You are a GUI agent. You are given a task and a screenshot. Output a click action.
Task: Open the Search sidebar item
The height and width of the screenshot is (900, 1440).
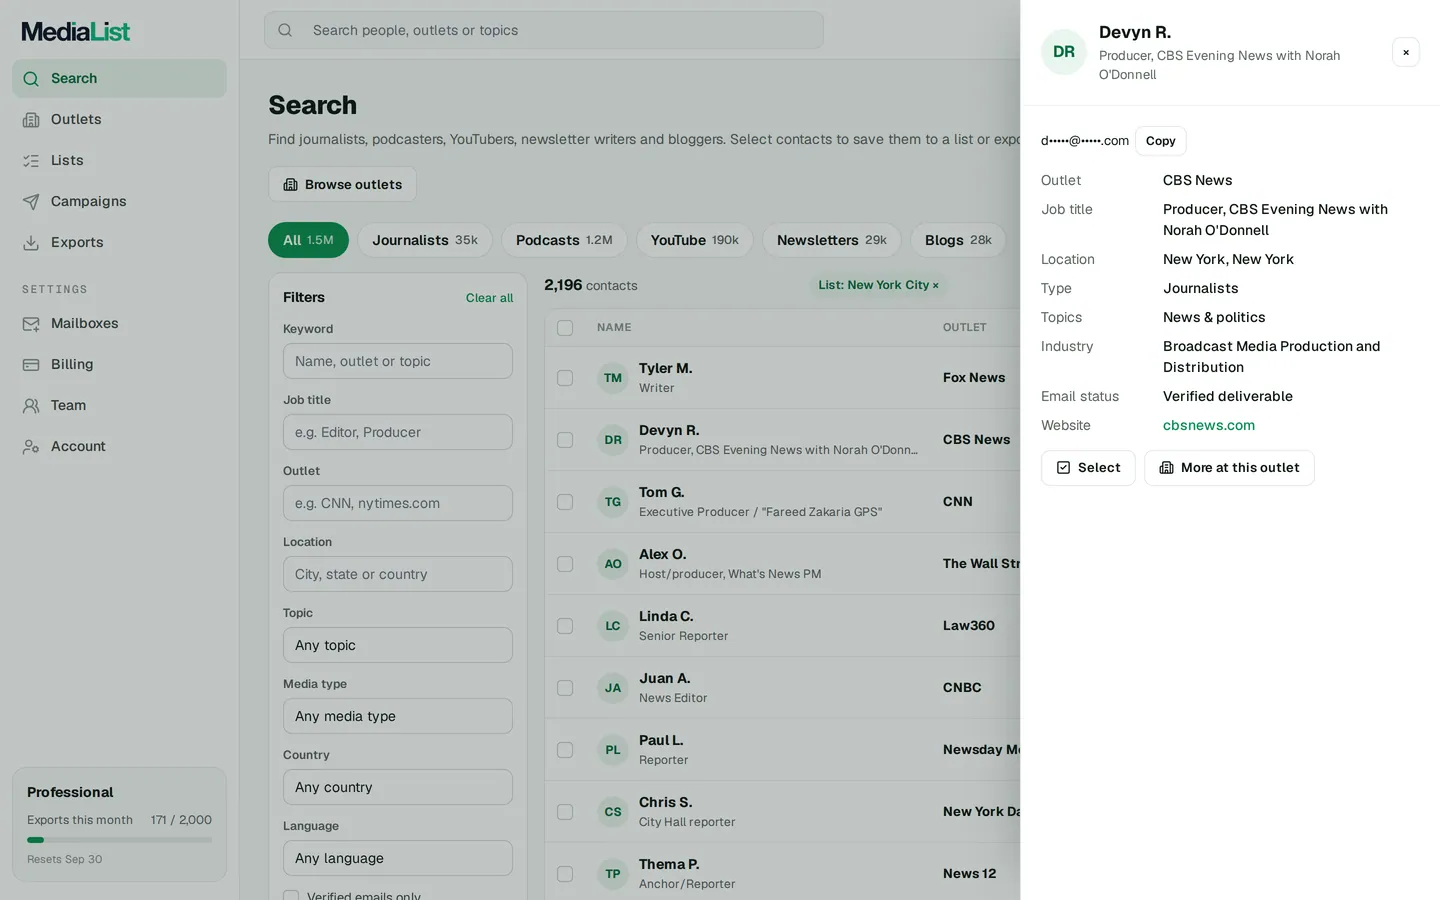pyautogui.click(x=119, y=78)
